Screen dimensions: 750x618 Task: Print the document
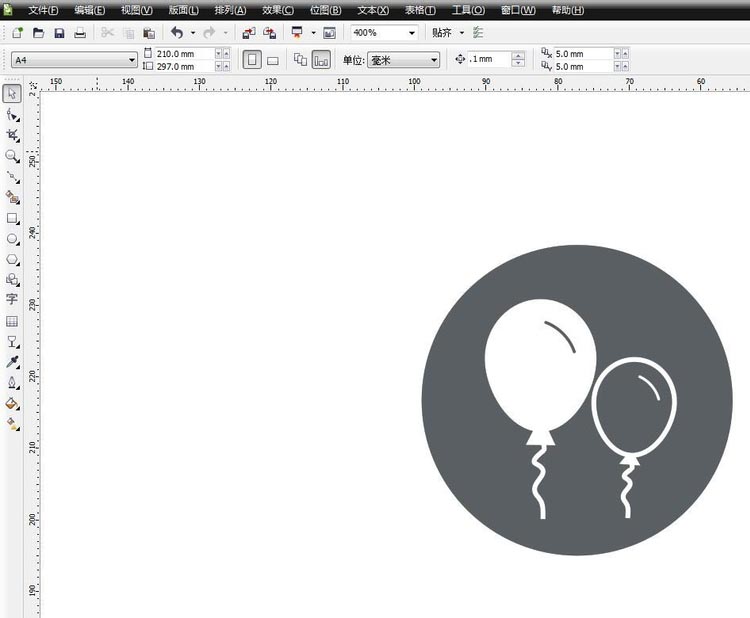pyautogui.click(x=80, y=33)
